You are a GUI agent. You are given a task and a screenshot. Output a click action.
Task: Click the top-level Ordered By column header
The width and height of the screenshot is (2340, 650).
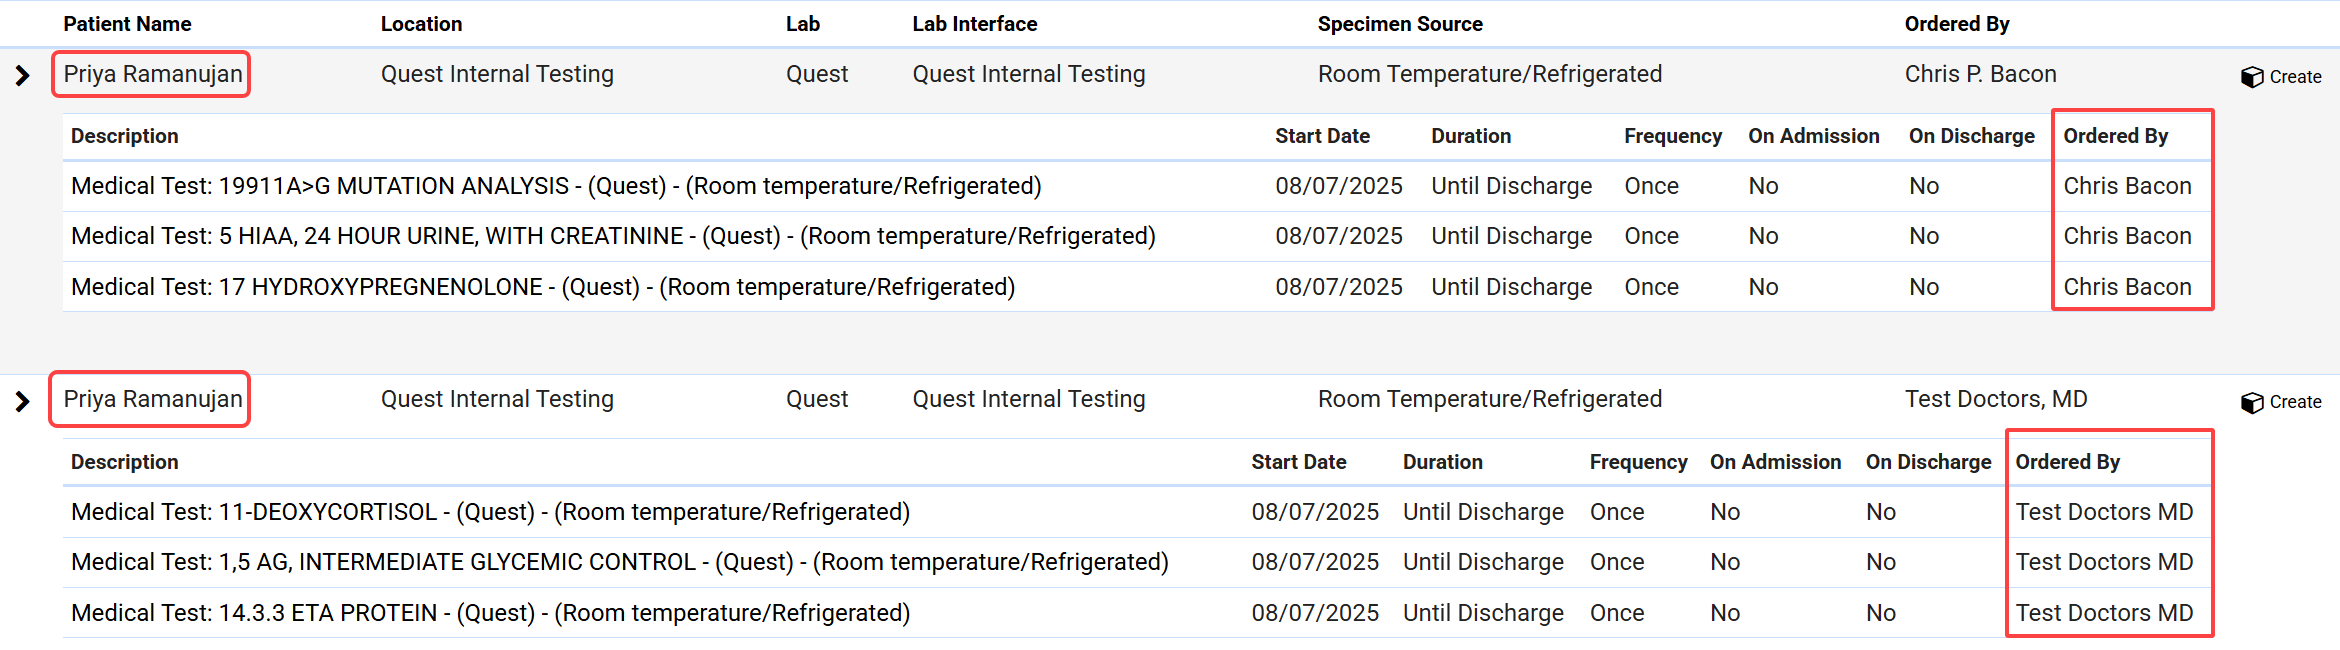pos(1956,24)
